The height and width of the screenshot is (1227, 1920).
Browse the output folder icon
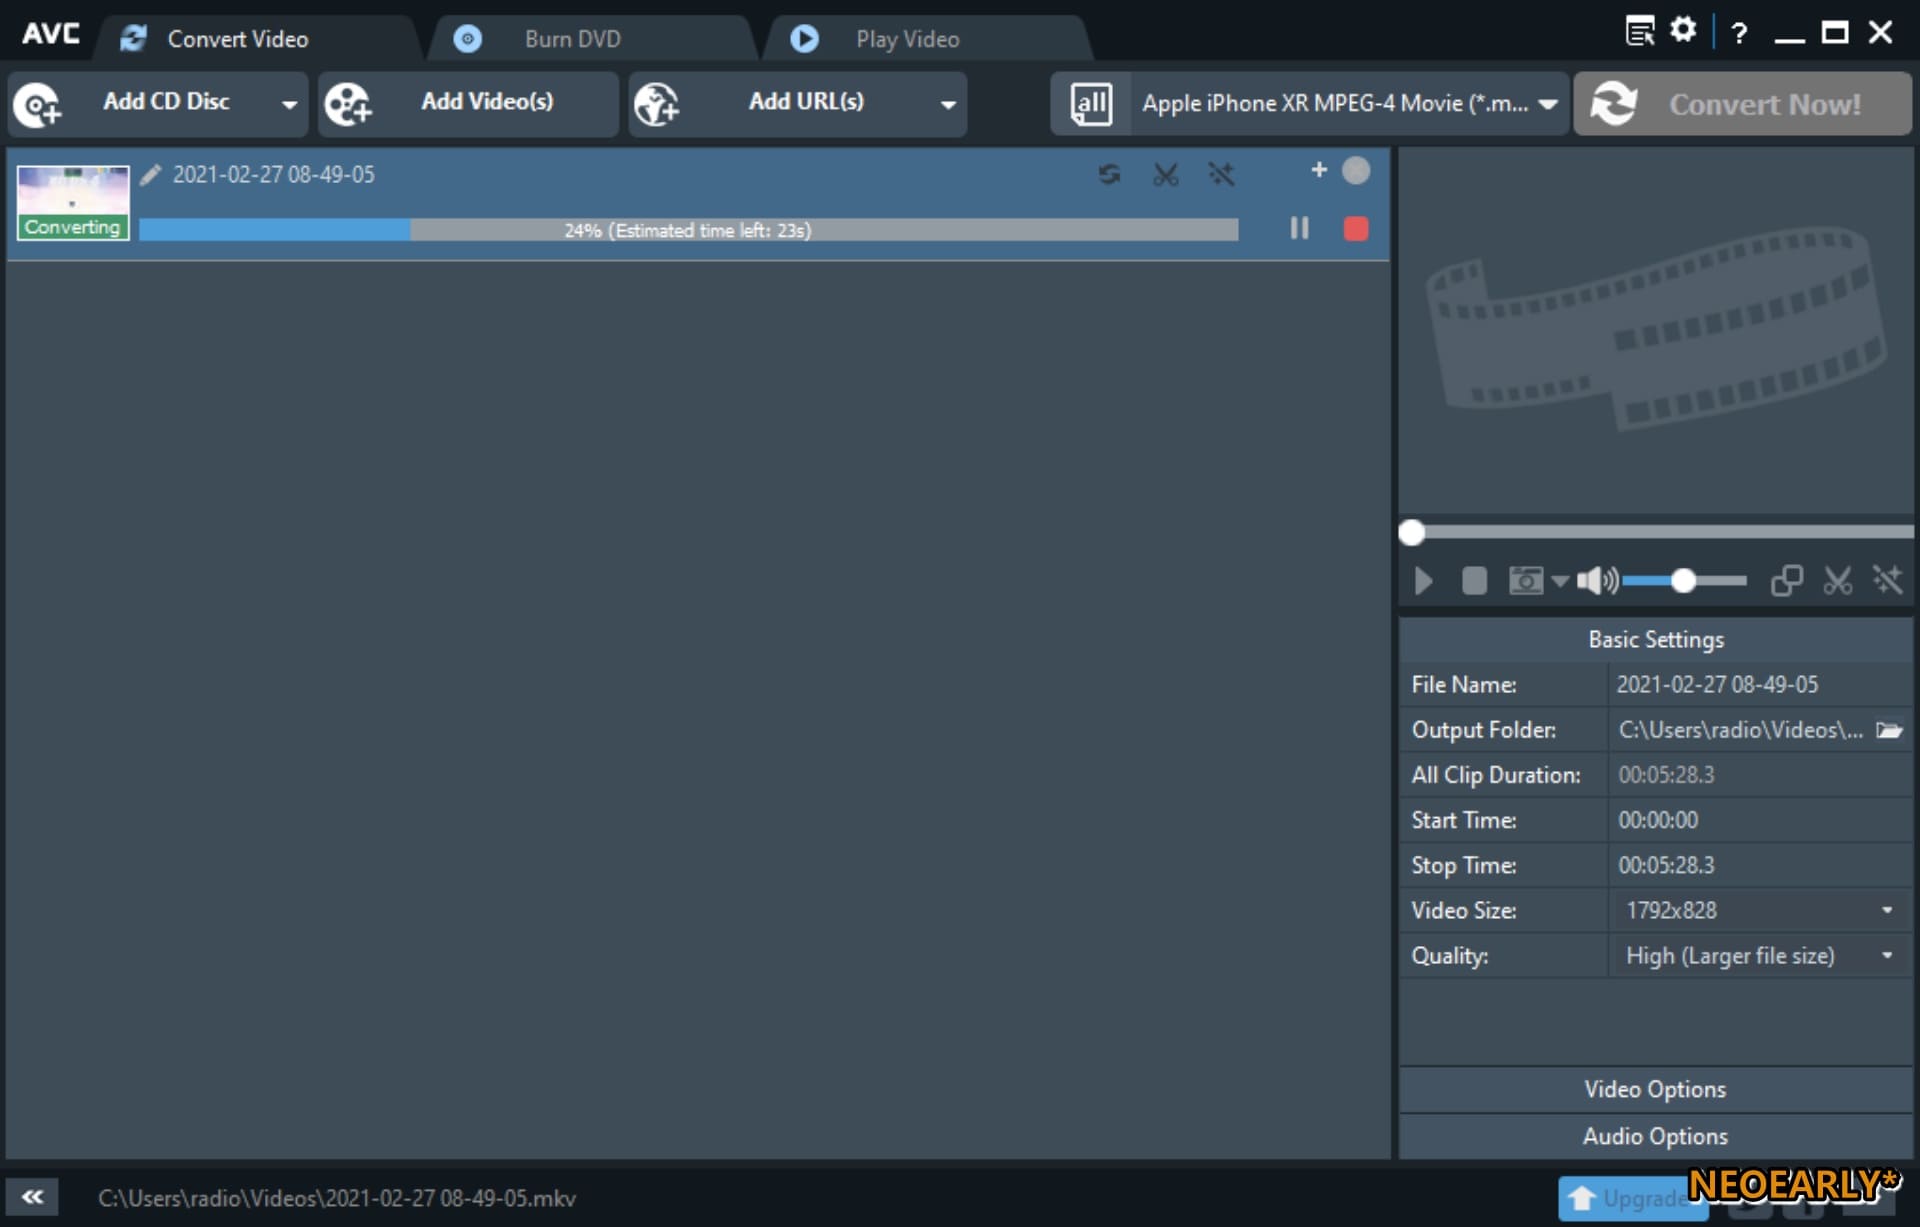point(1888,730)
